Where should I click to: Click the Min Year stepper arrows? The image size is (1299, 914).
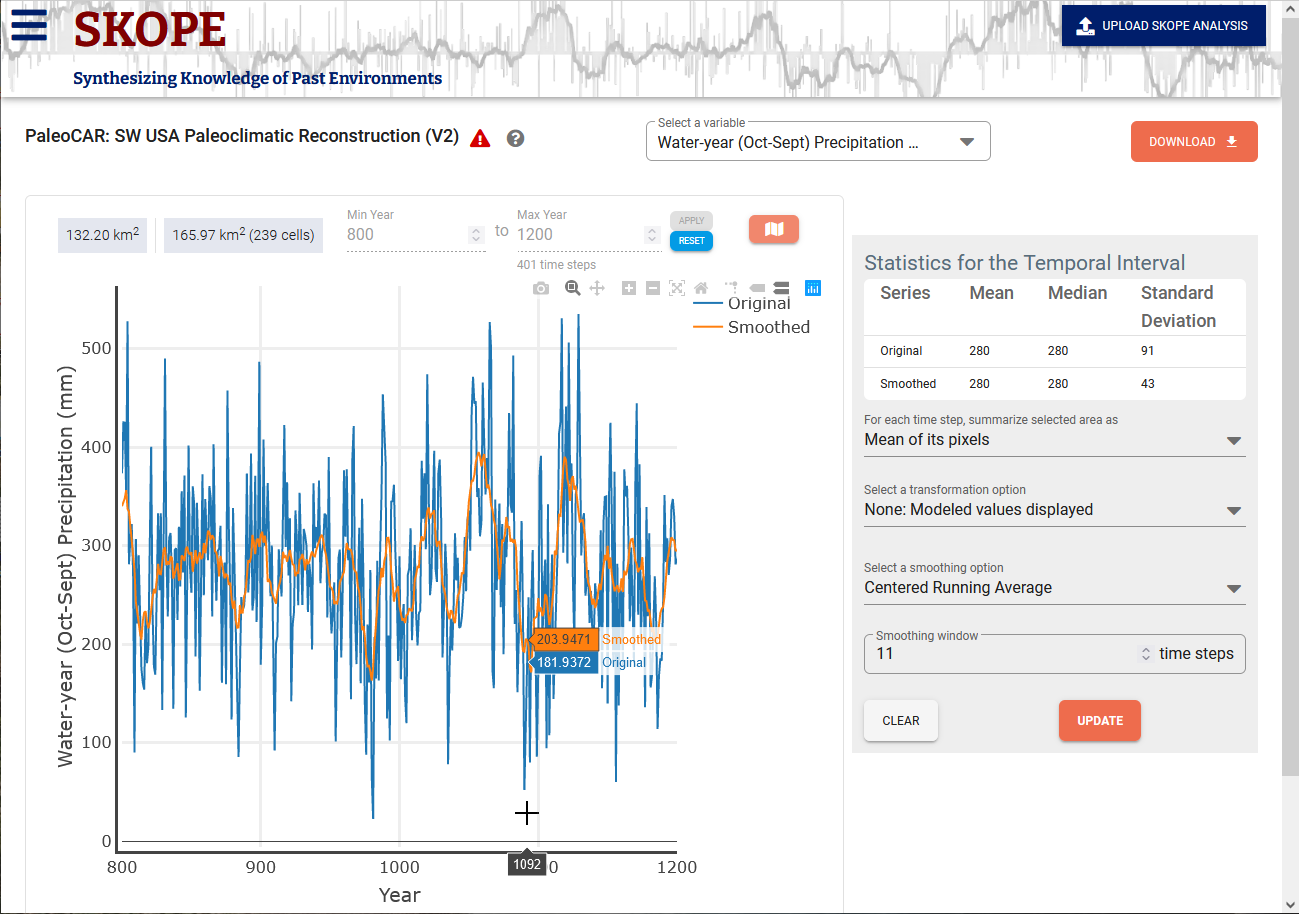pos(477,235)
